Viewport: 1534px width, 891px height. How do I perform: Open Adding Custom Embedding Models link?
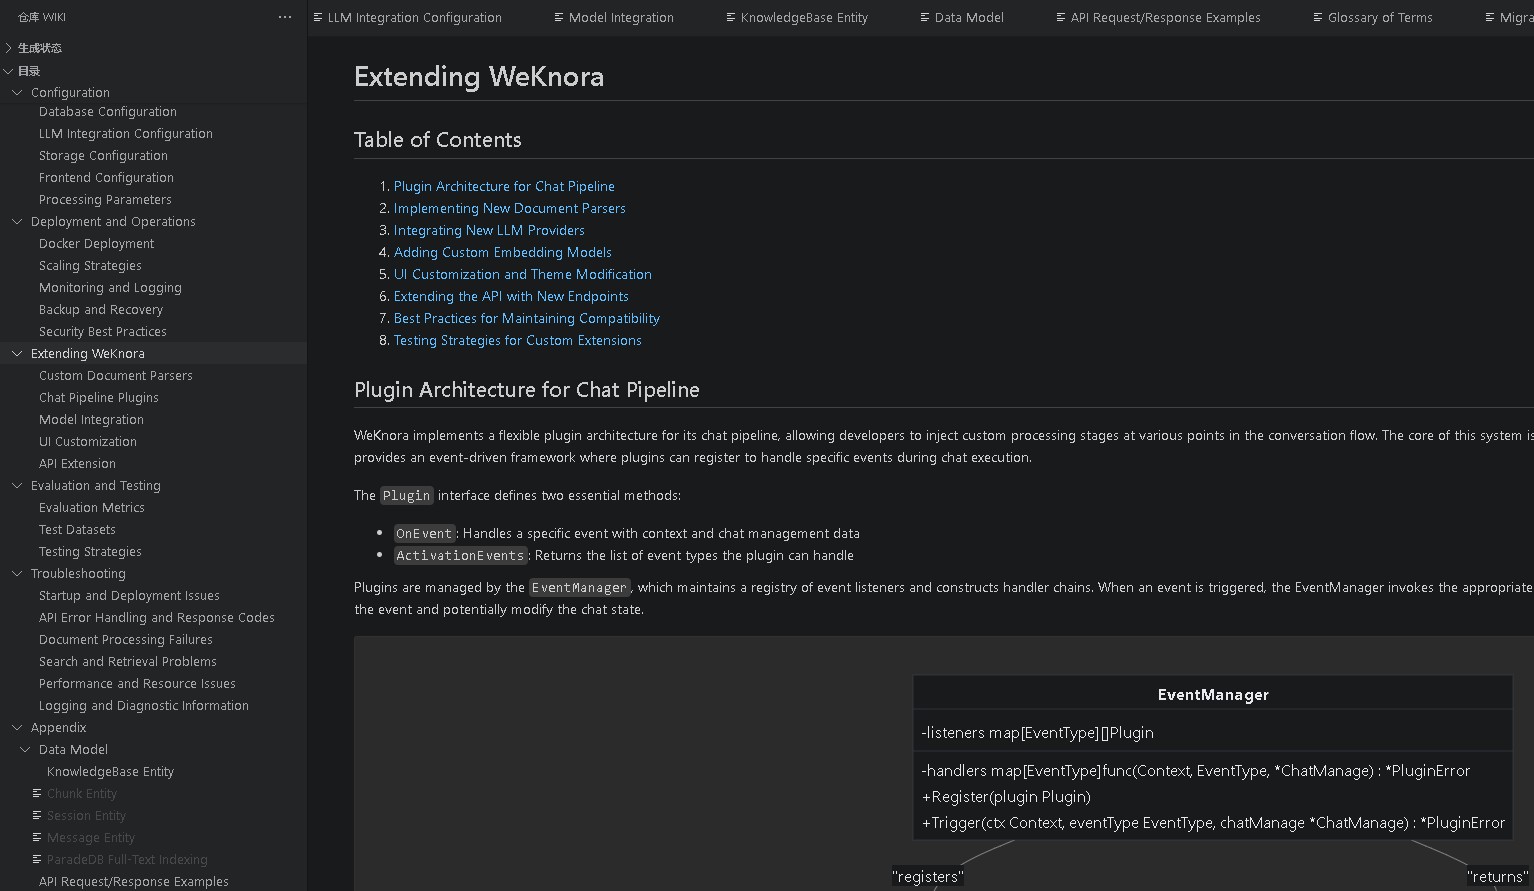click(503, 252)
